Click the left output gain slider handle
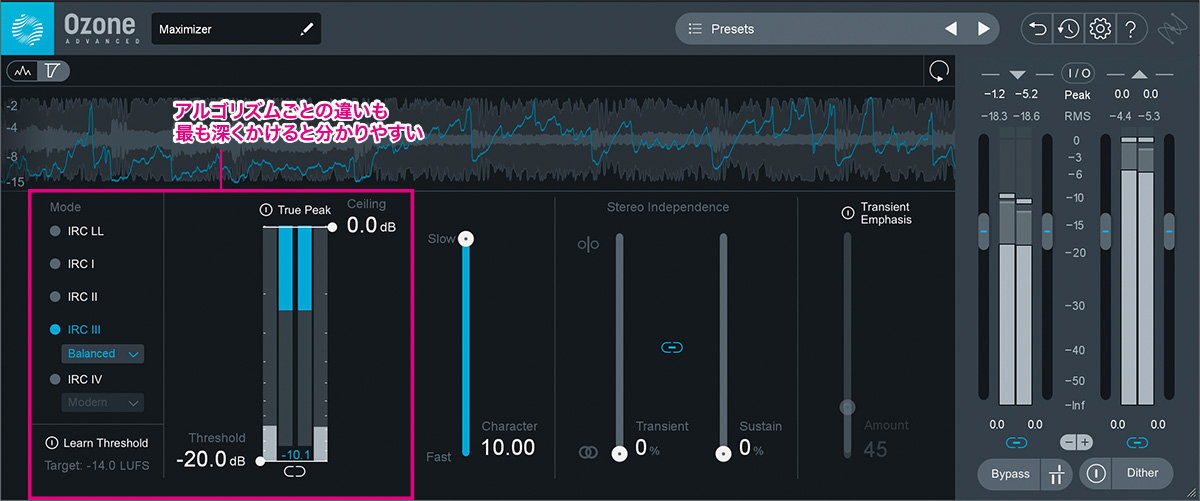 point(1106,231)
